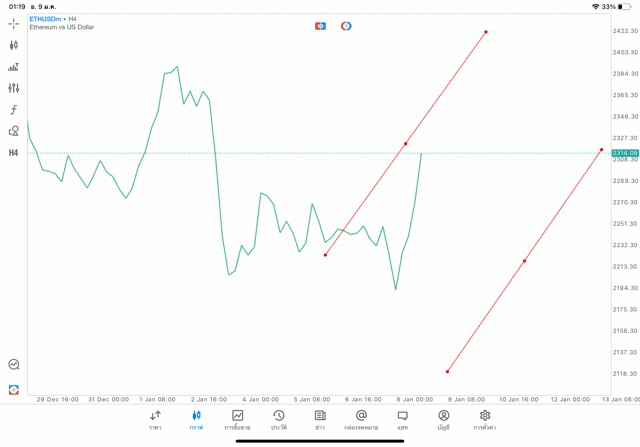Select the crosshair cursor tool
Viewport: 640px width, 447px height.
(14, 23)
